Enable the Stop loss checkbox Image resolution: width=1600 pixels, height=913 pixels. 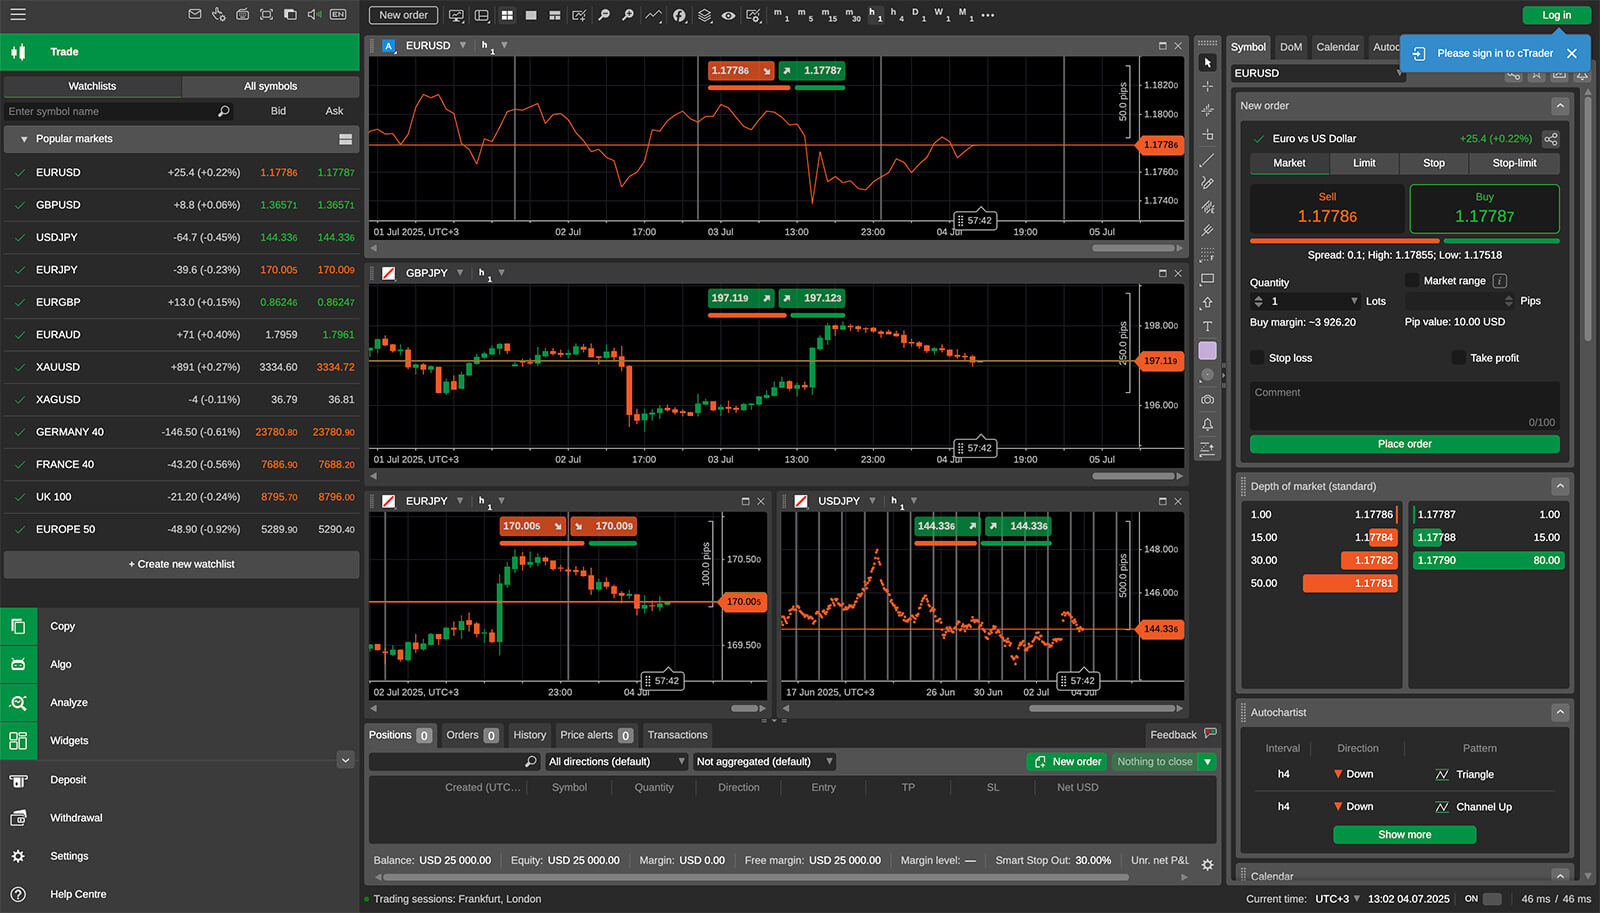point(1257,358)
